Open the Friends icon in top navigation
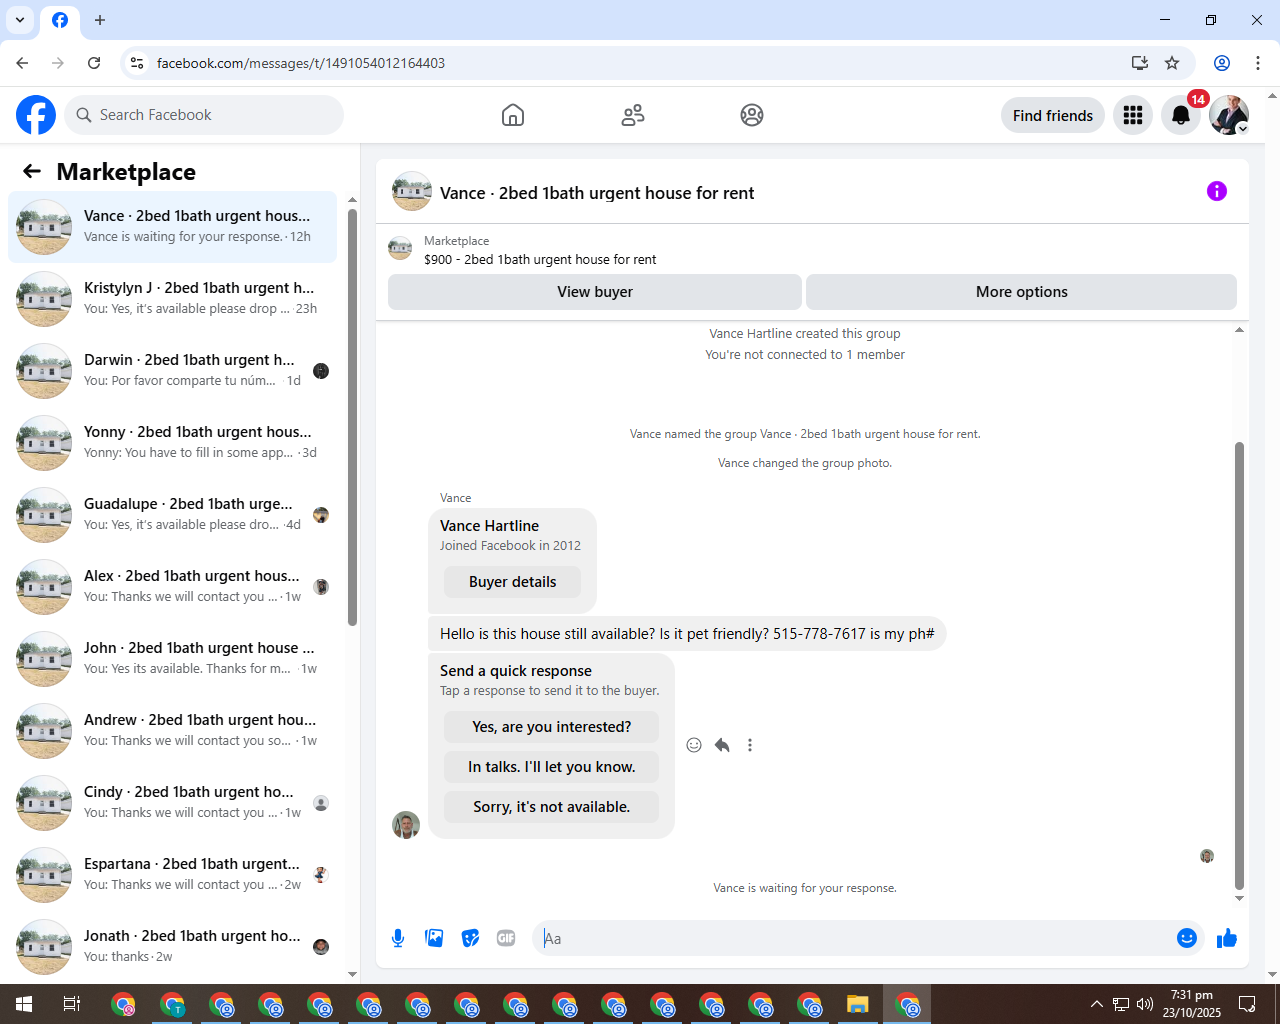 tap(633, 115)
